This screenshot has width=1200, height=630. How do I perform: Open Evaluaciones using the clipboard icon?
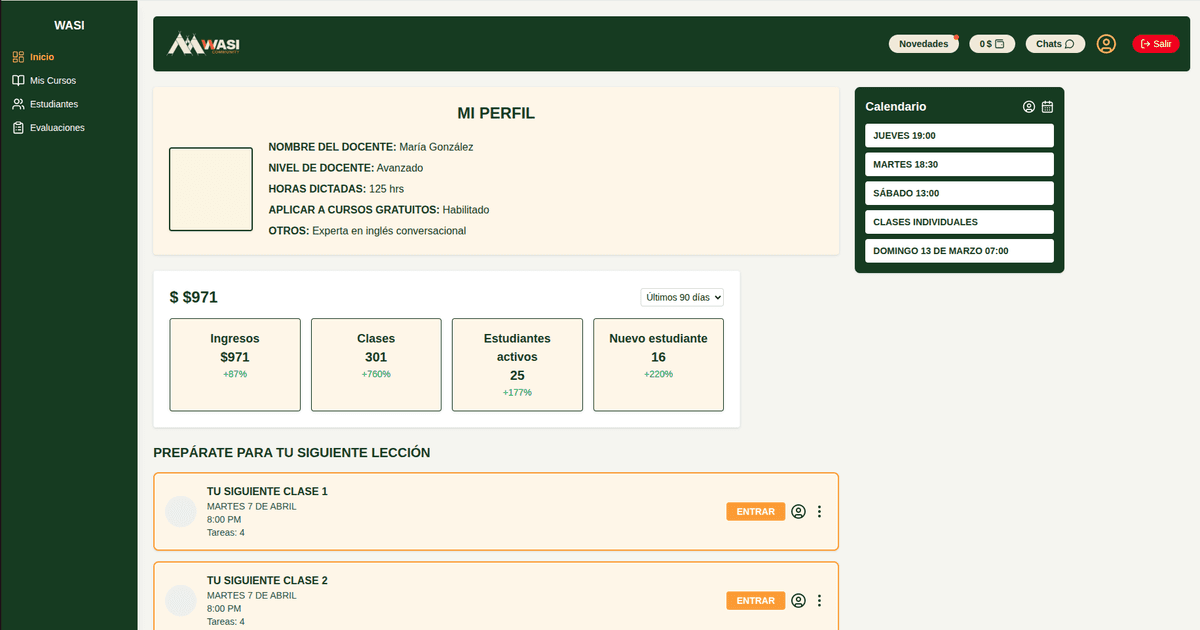(x=18, y=127)
